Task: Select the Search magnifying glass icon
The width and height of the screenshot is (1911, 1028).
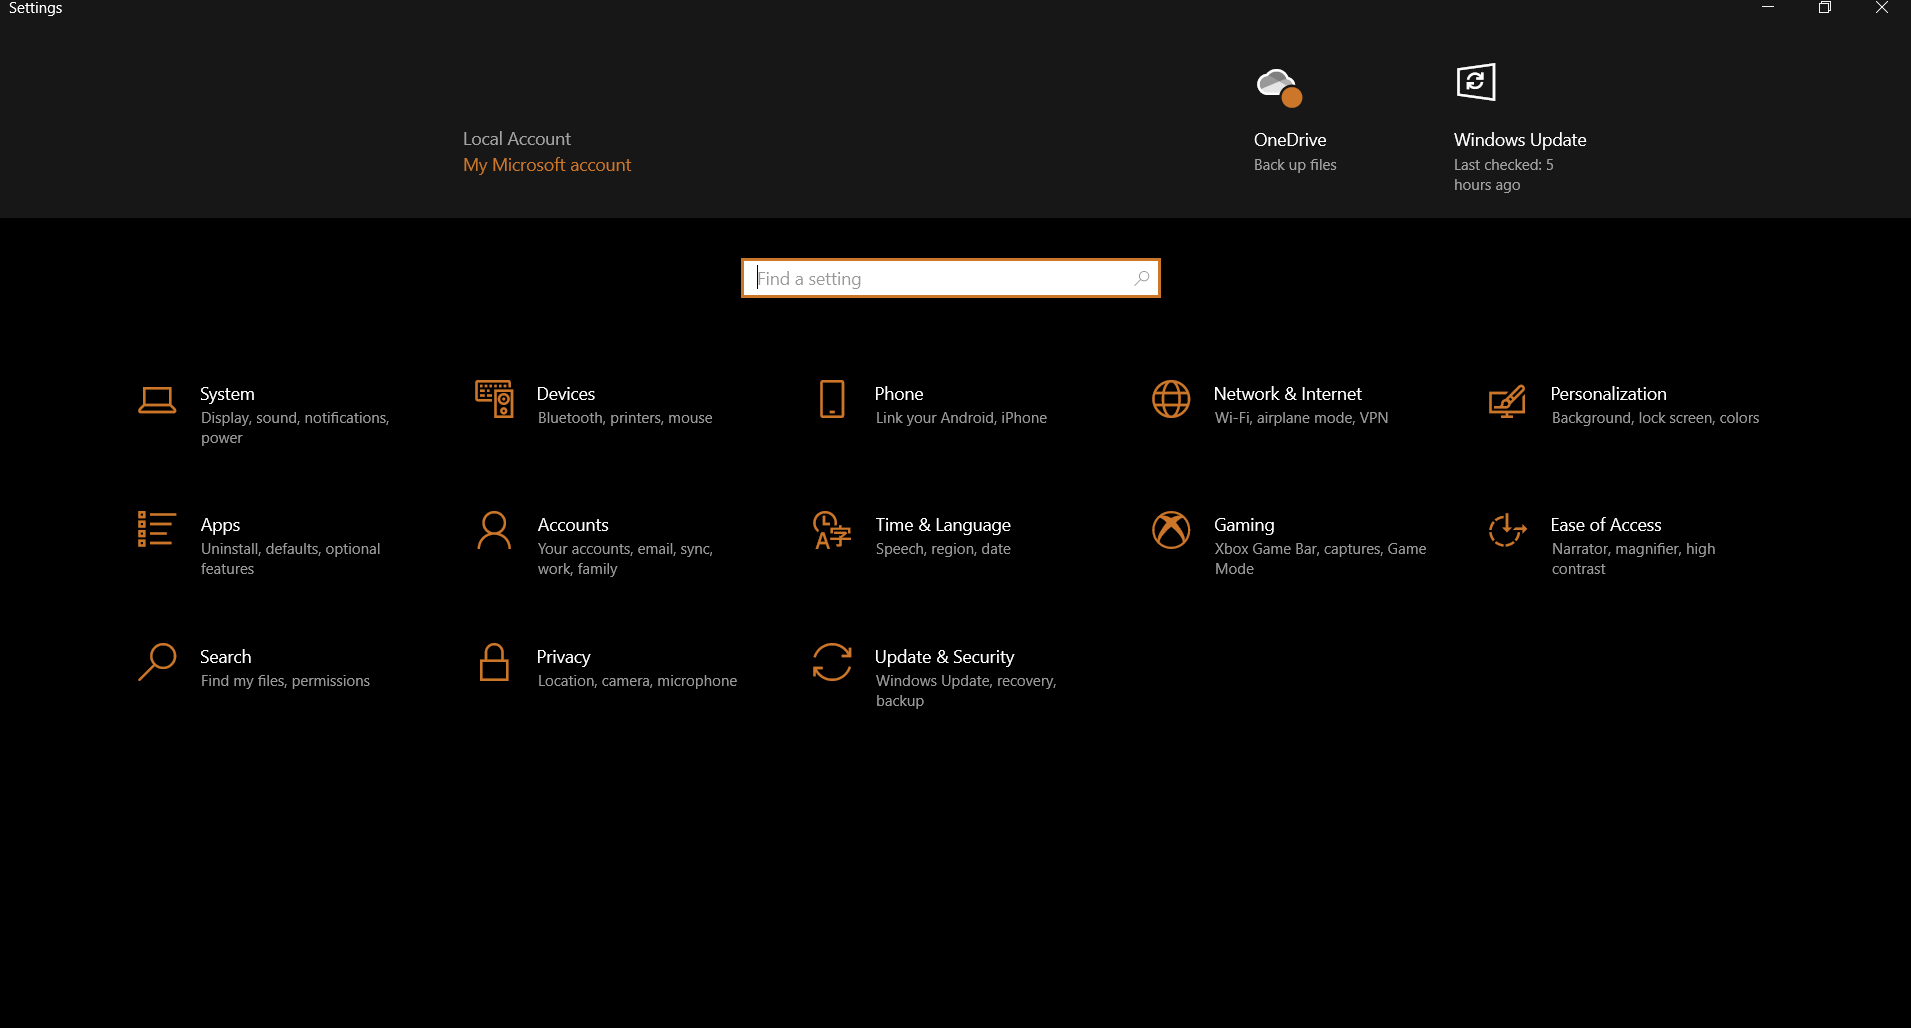Action: (x=157, y=662)
